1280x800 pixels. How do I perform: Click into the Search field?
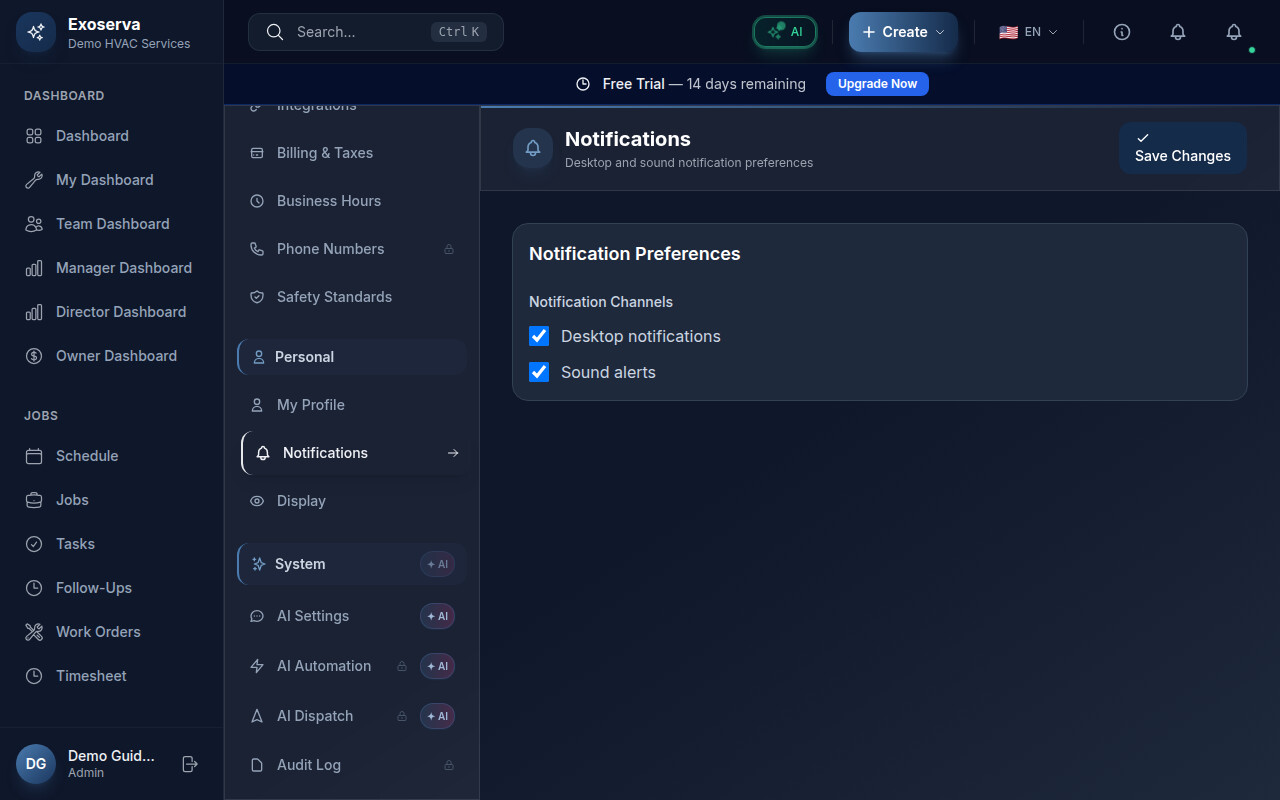pos(360,32)
